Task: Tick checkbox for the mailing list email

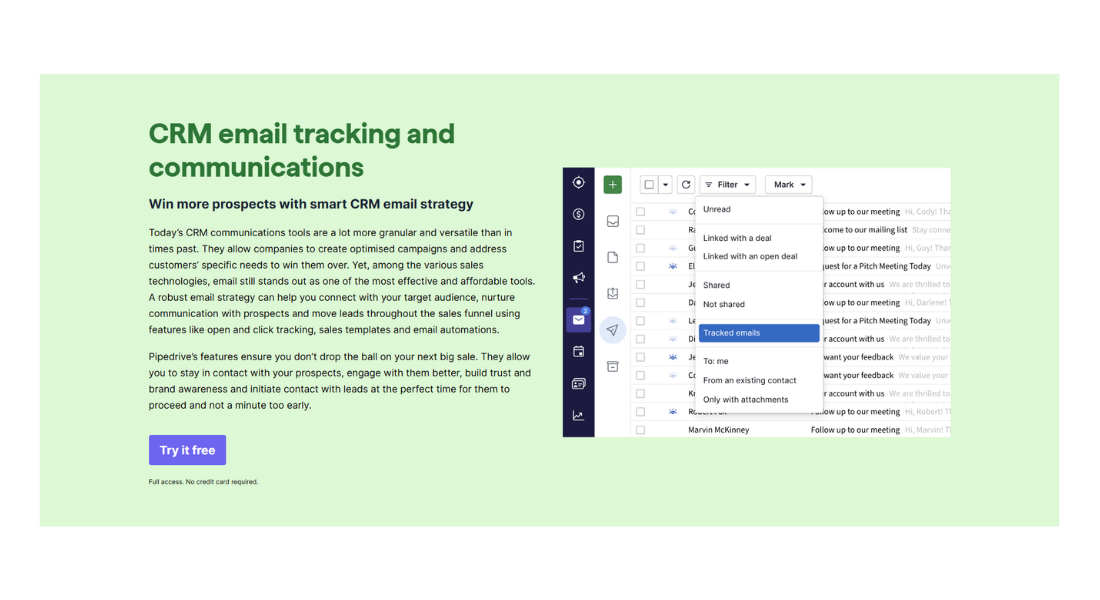Action: [x=640, y=229]
